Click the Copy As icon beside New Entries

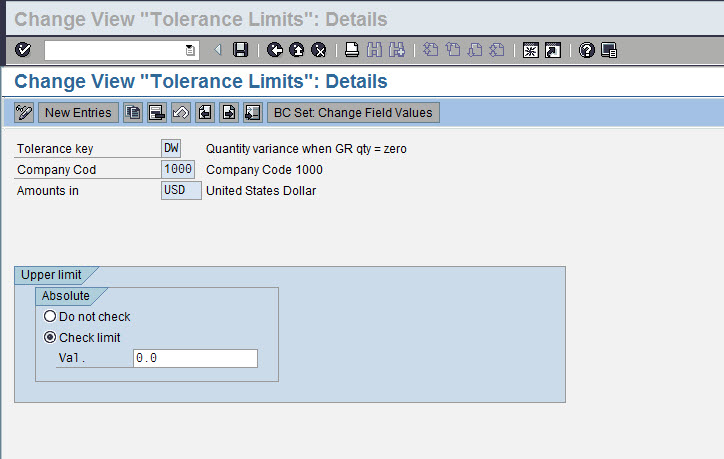click(133, 113)
